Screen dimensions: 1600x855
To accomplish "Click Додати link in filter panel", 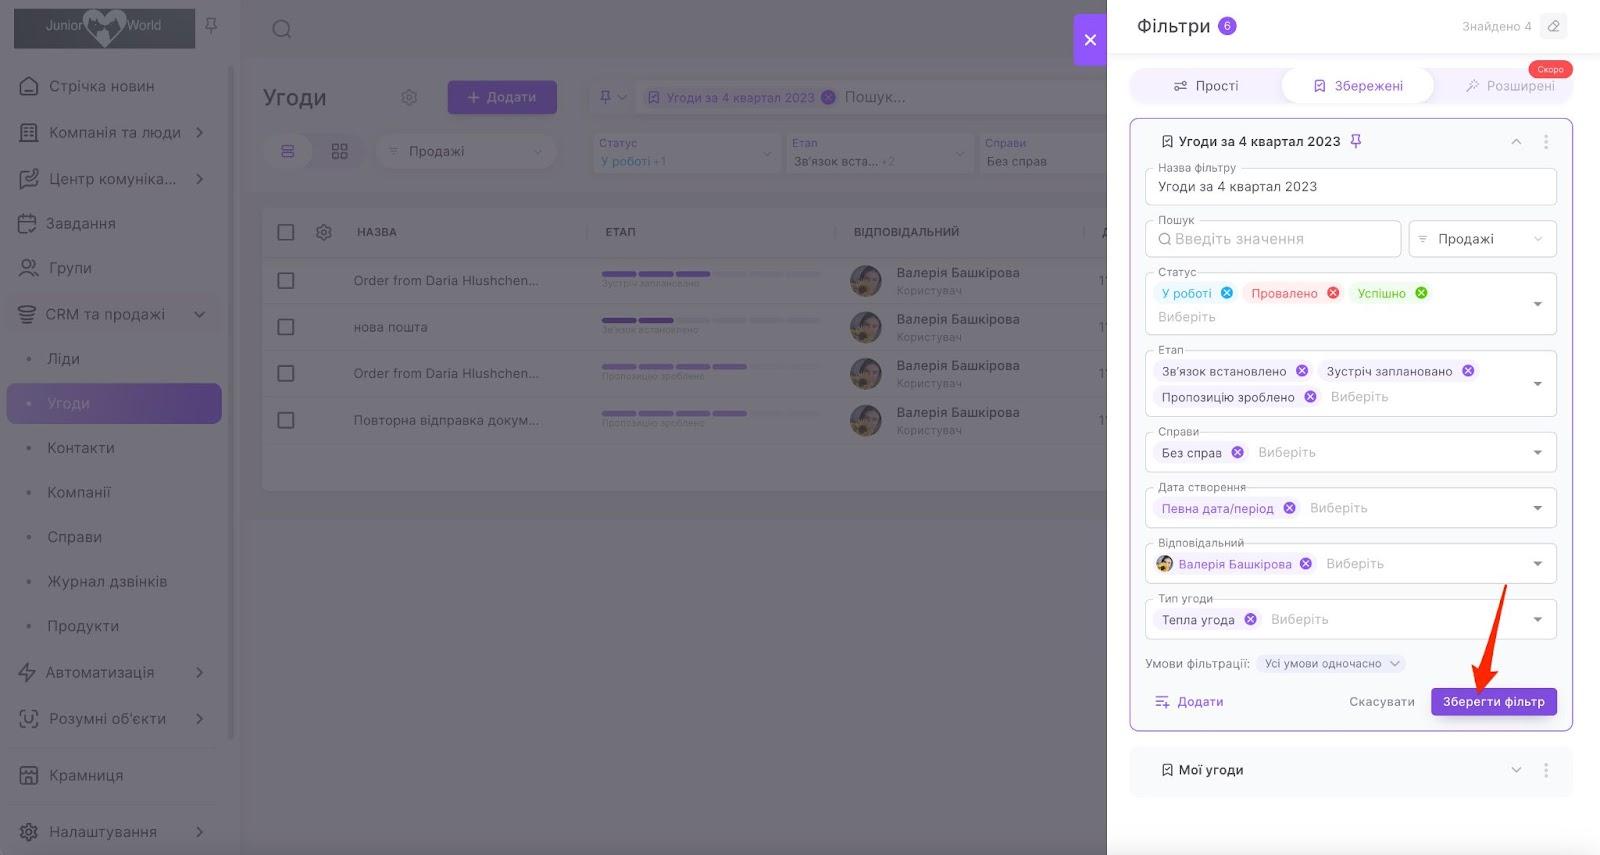I will [x=1189, y=702].
